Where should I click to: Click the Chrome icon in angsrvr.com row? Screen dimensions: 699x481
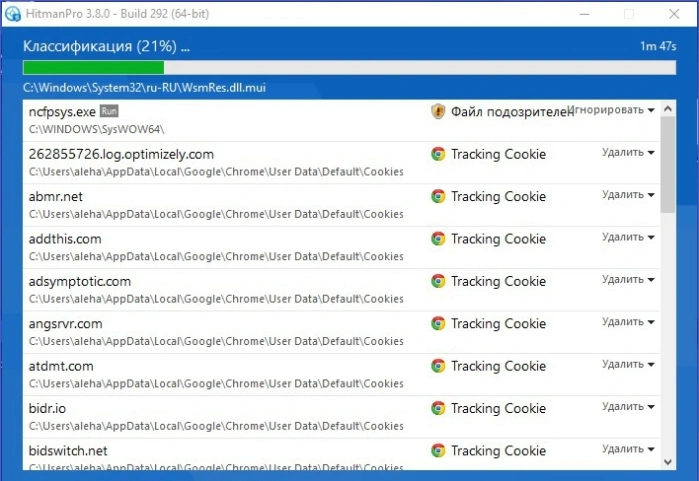click(438, 323)
